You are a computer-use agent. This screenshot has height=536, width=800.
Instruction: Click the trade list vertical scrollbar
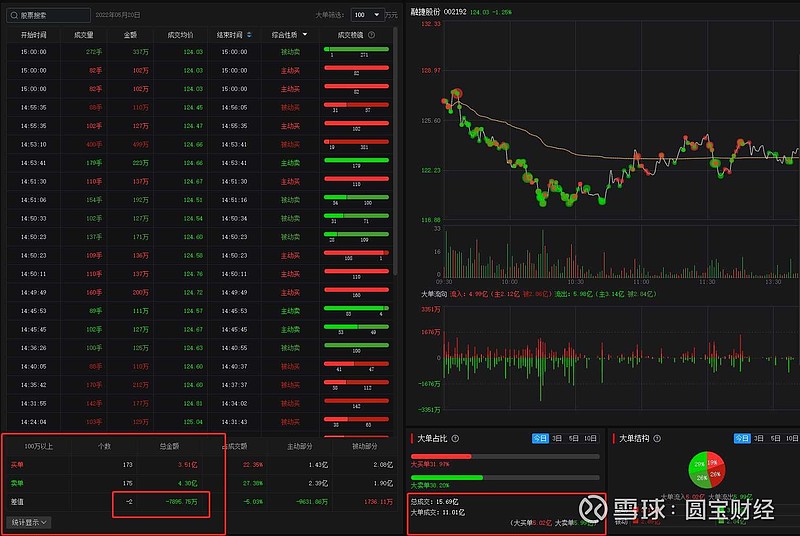(x=395, y=150)
